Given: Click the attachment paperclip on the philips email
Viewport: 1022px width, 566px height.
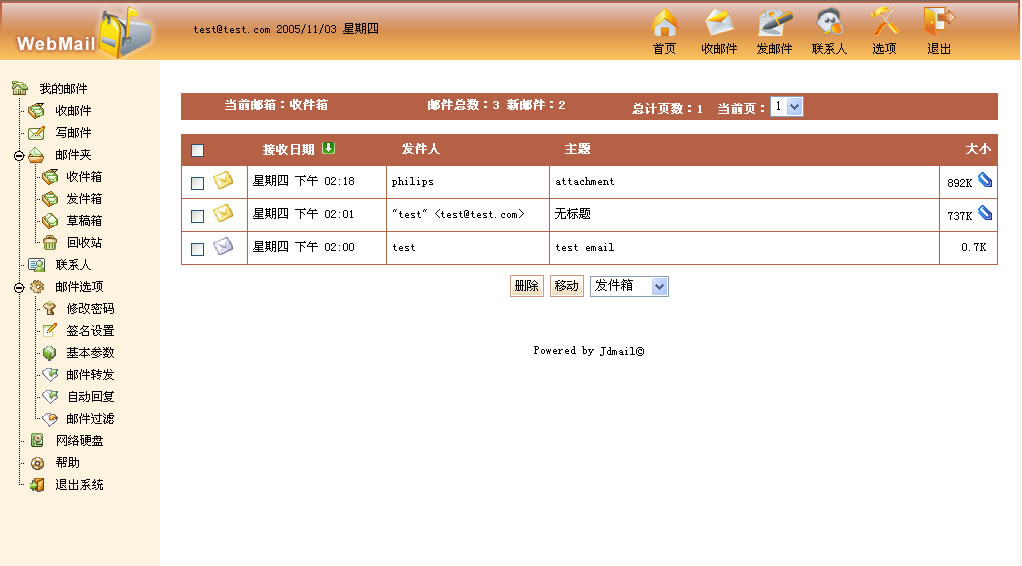Looking at the screenshot, I should coord(985,180).
